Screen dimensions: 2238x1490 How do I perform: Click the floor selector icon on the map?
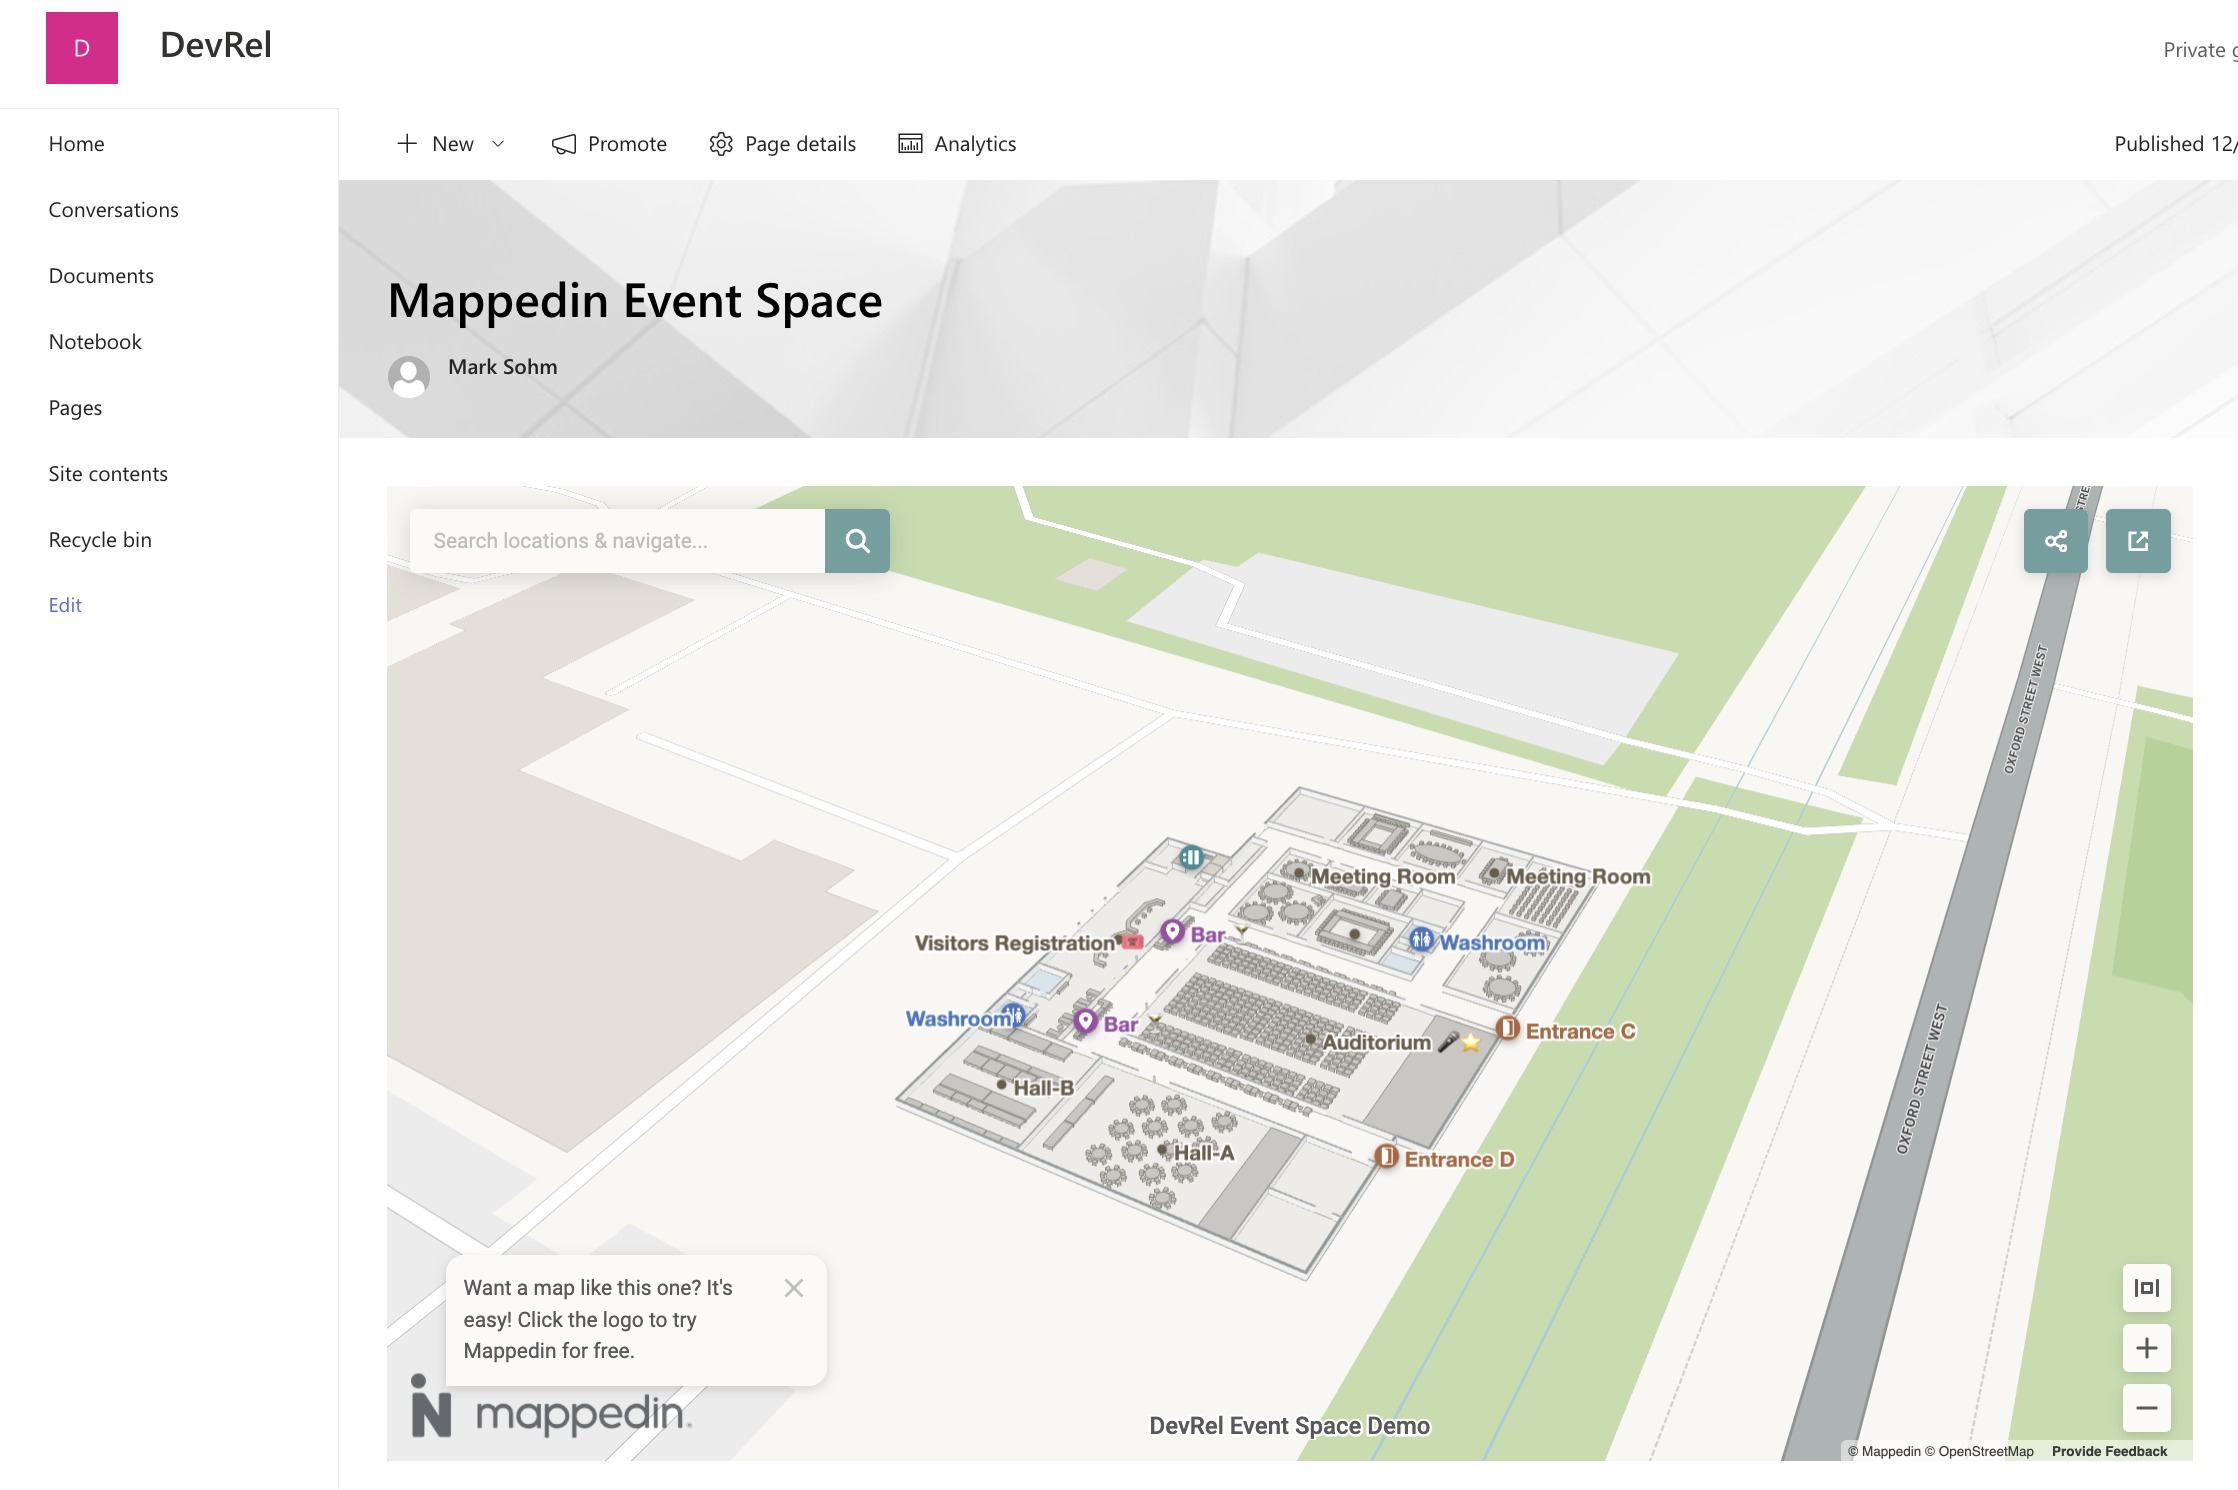[x=2146, y=1289]
